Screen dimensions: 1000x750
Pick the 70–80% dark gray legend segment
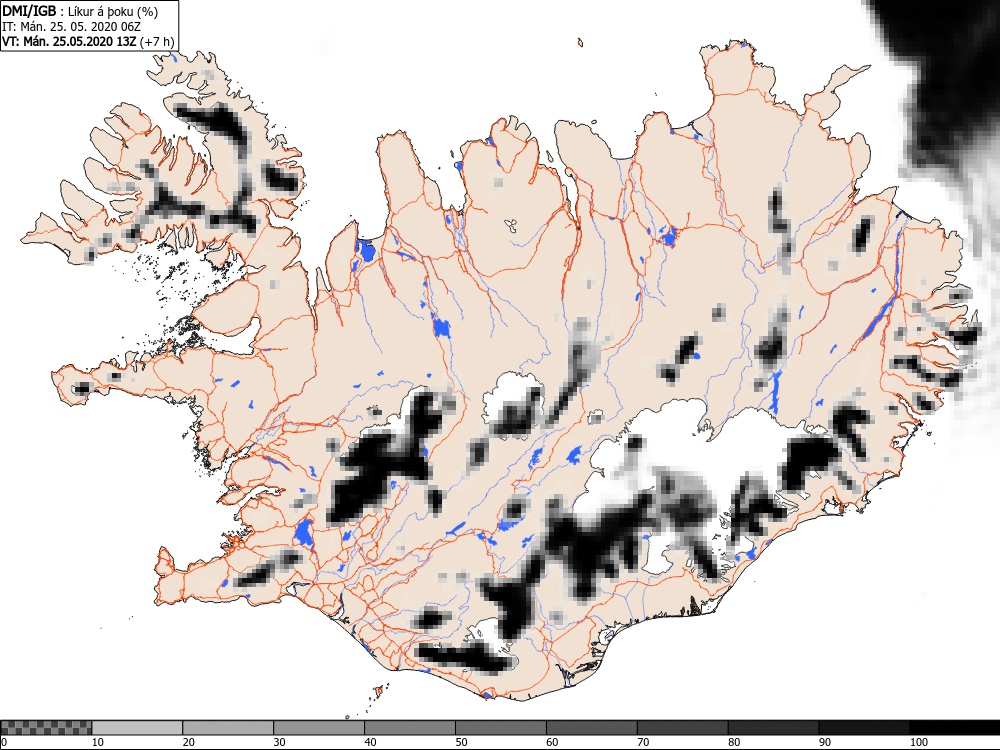682,728
